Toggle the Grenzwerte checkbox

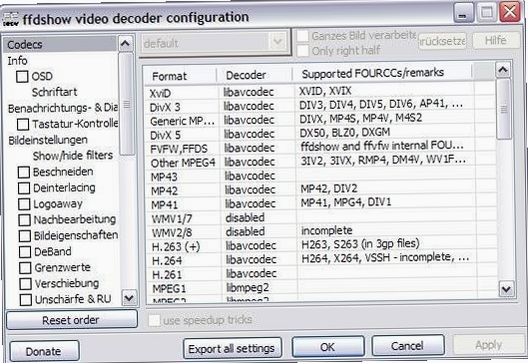(x=26, y=268)
